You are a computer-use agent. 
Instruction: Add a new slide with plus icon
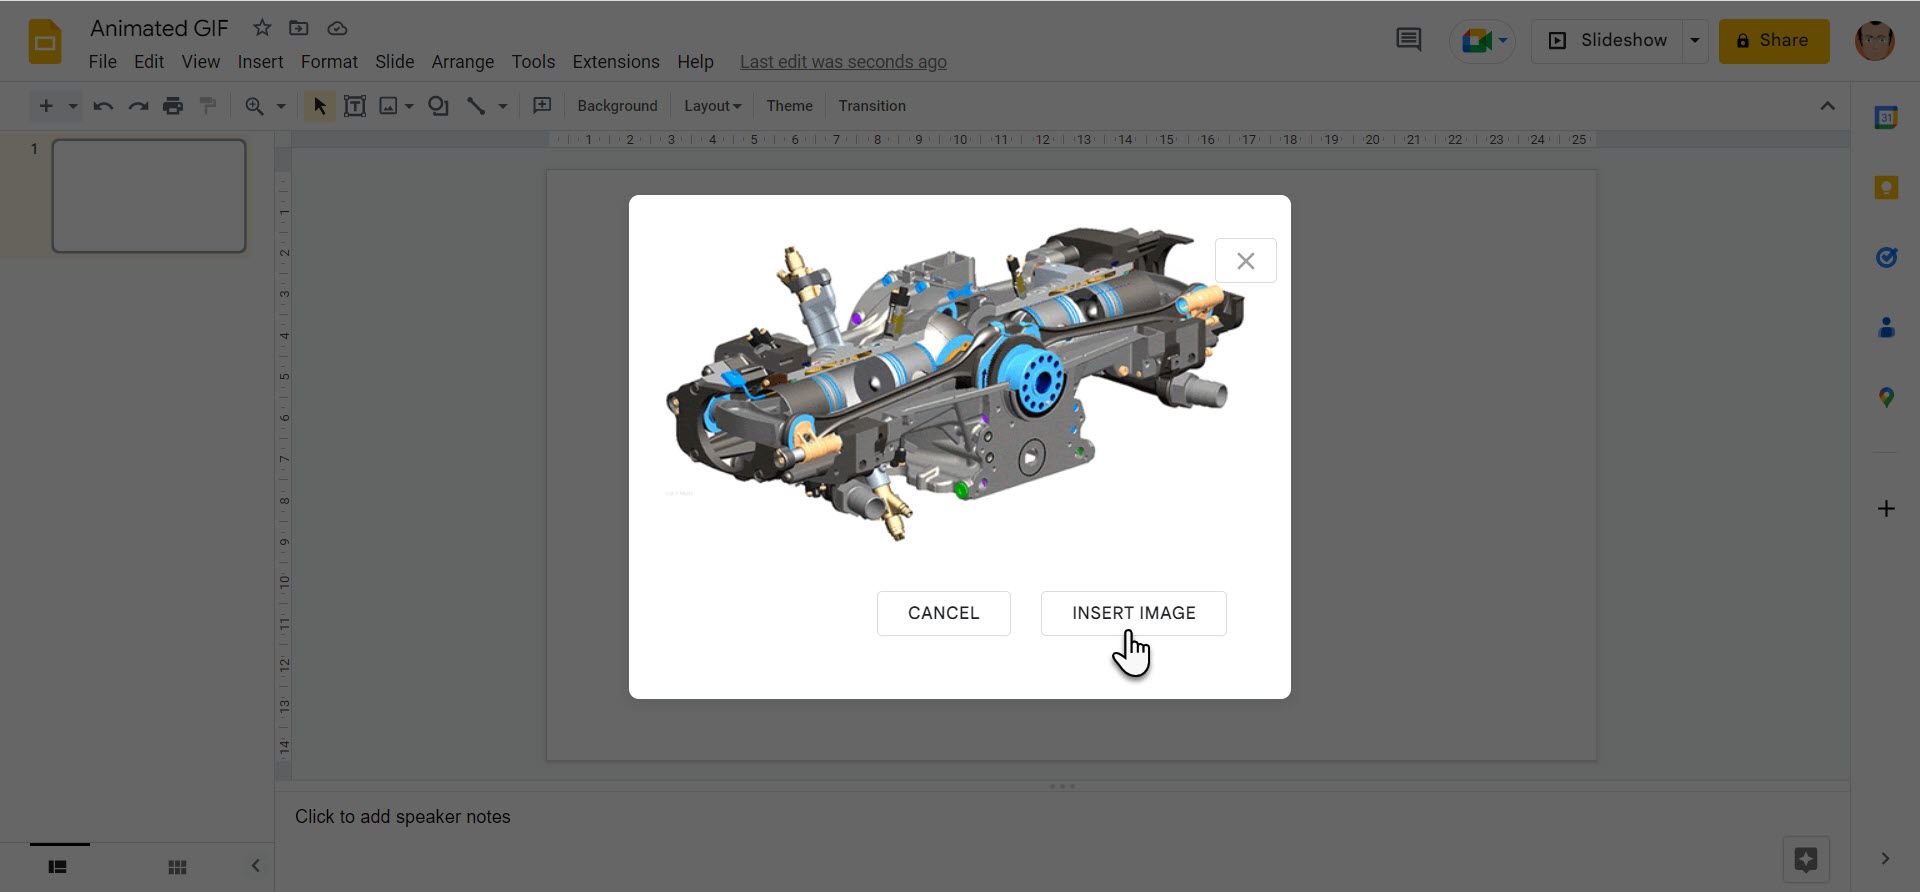pos(45,106)
